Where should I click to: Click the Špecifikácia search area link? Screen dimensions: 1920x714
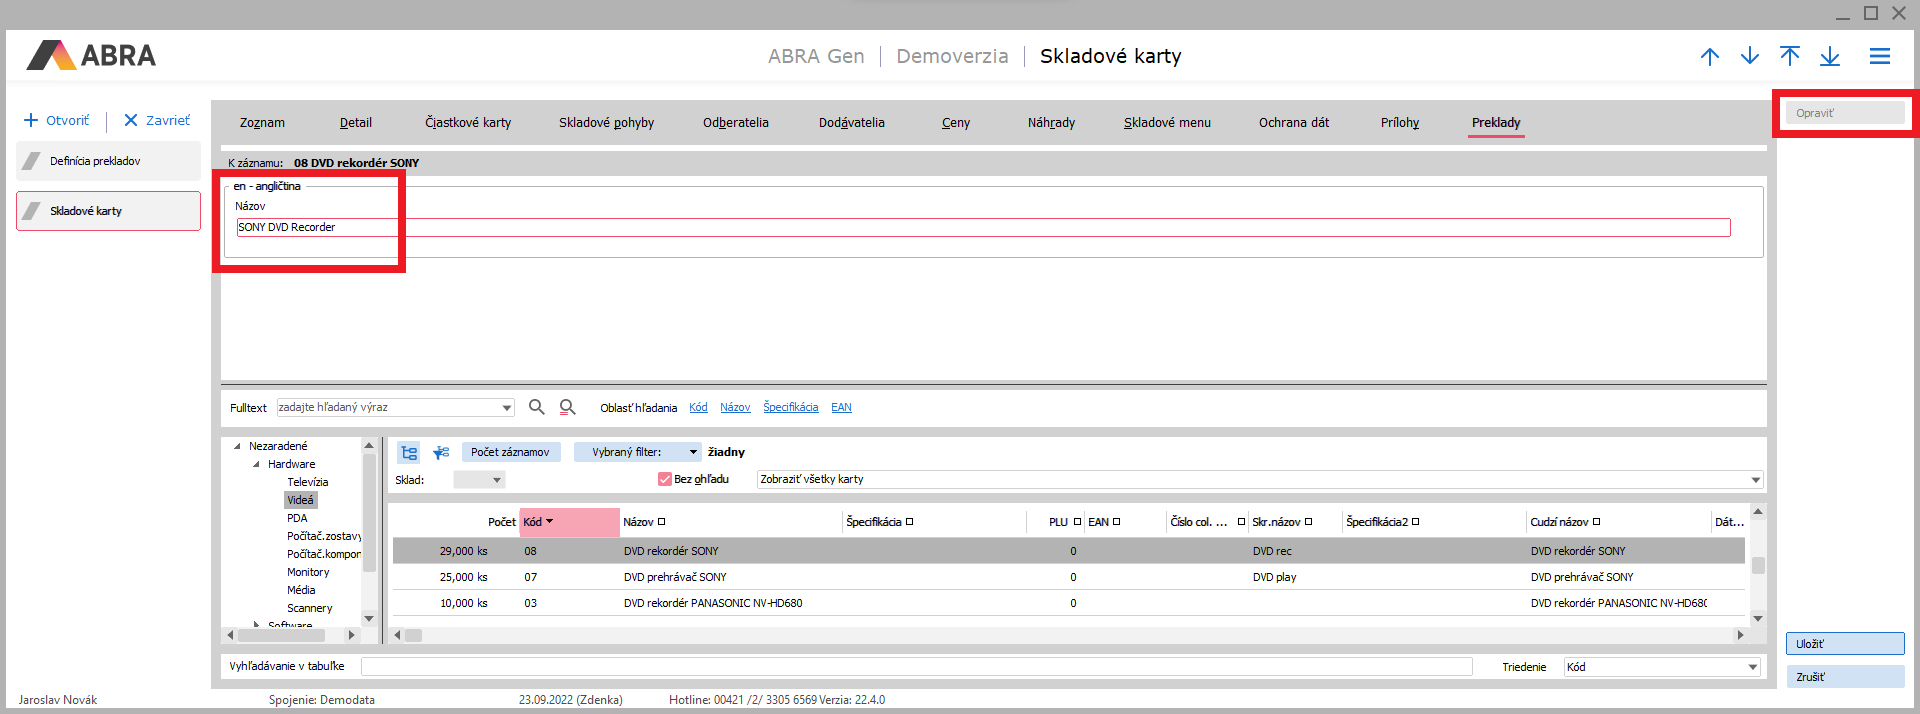tap(790, 407)
